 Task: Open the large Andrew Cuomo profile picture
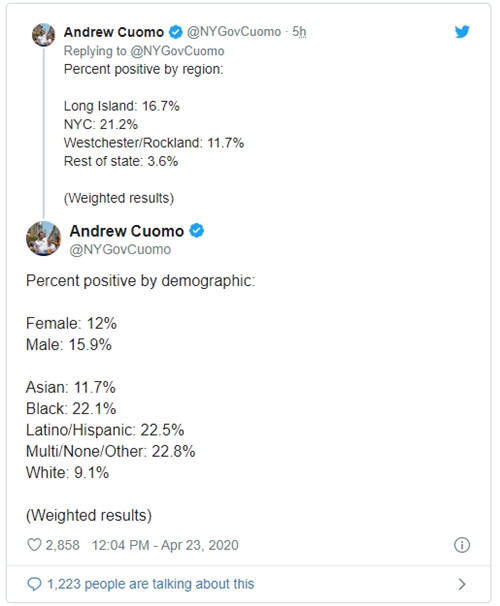pos(43,238)
